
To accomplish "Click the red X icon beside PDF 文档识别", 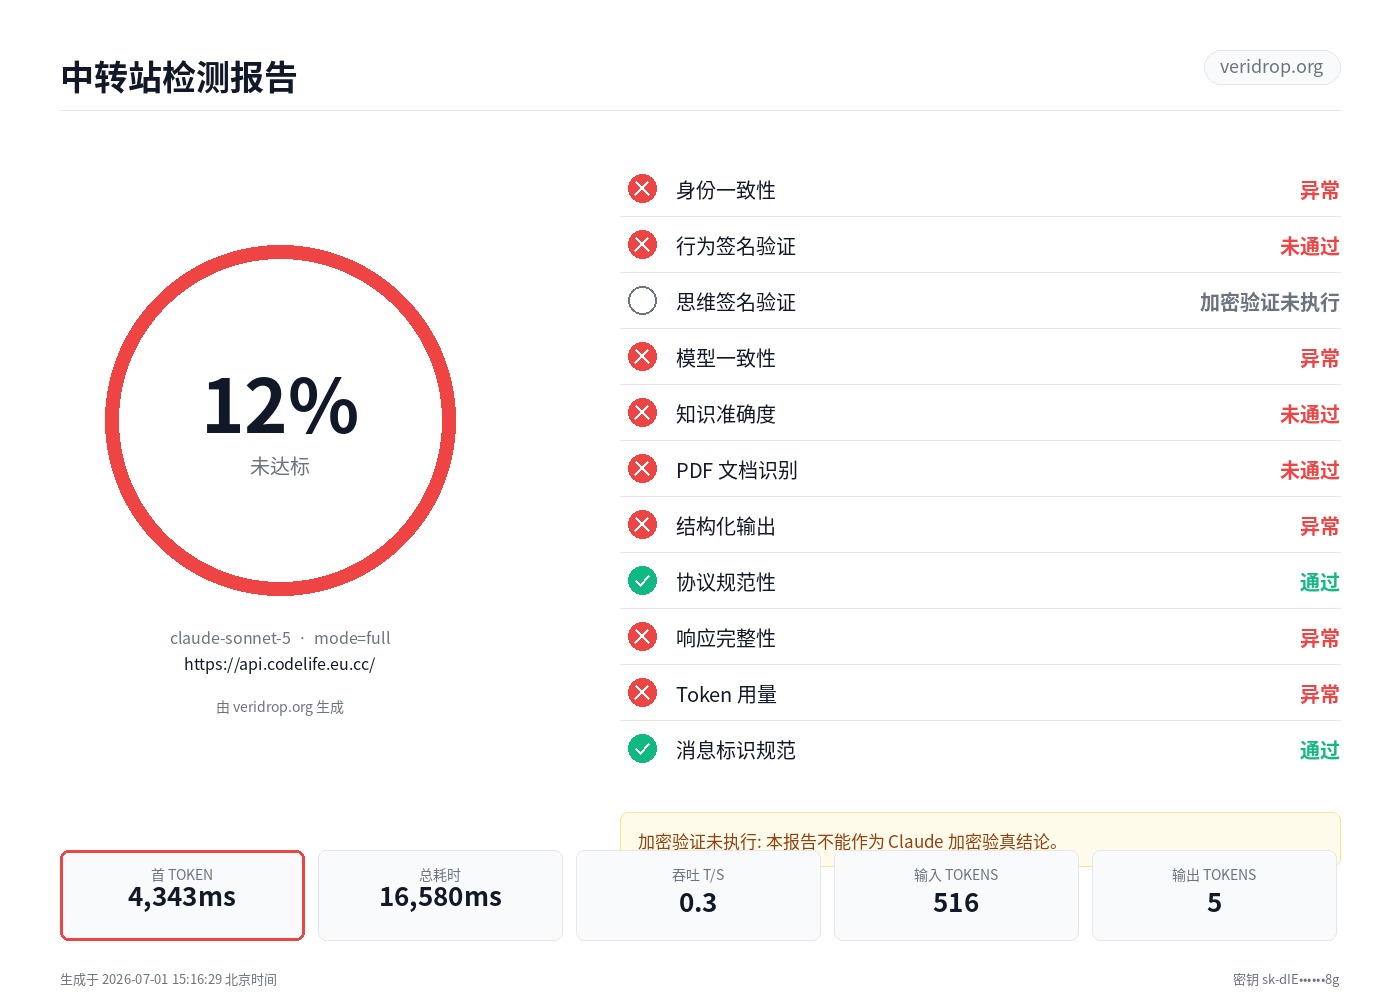I will [x=642, y=469].
